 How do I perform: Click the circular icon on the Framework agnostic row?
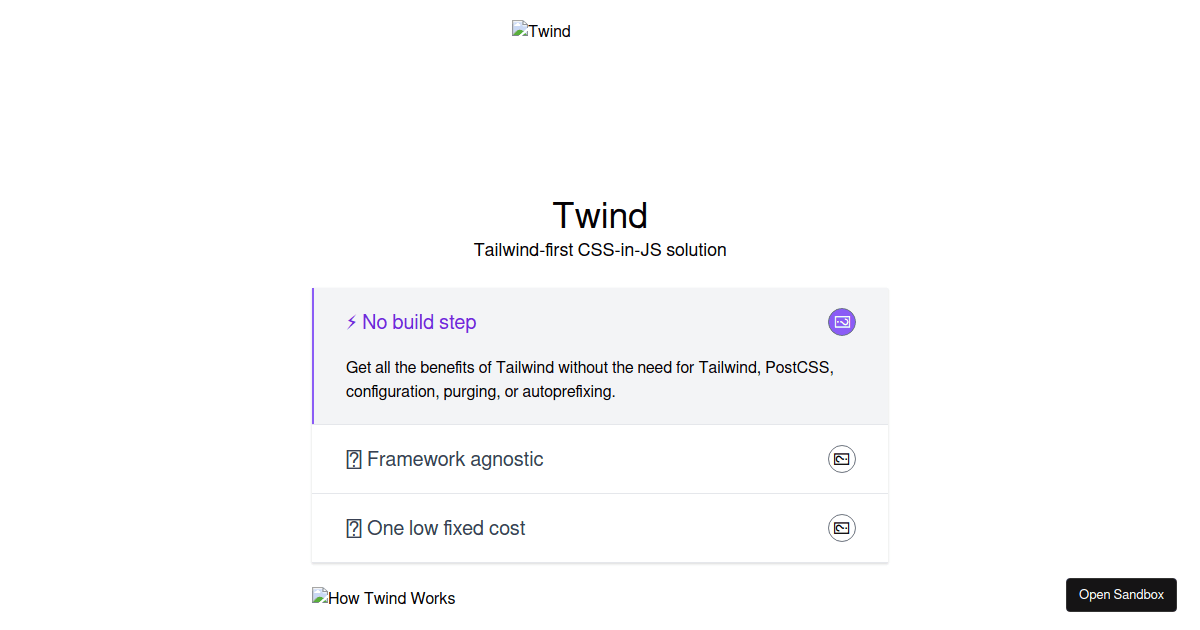[841, 459]
